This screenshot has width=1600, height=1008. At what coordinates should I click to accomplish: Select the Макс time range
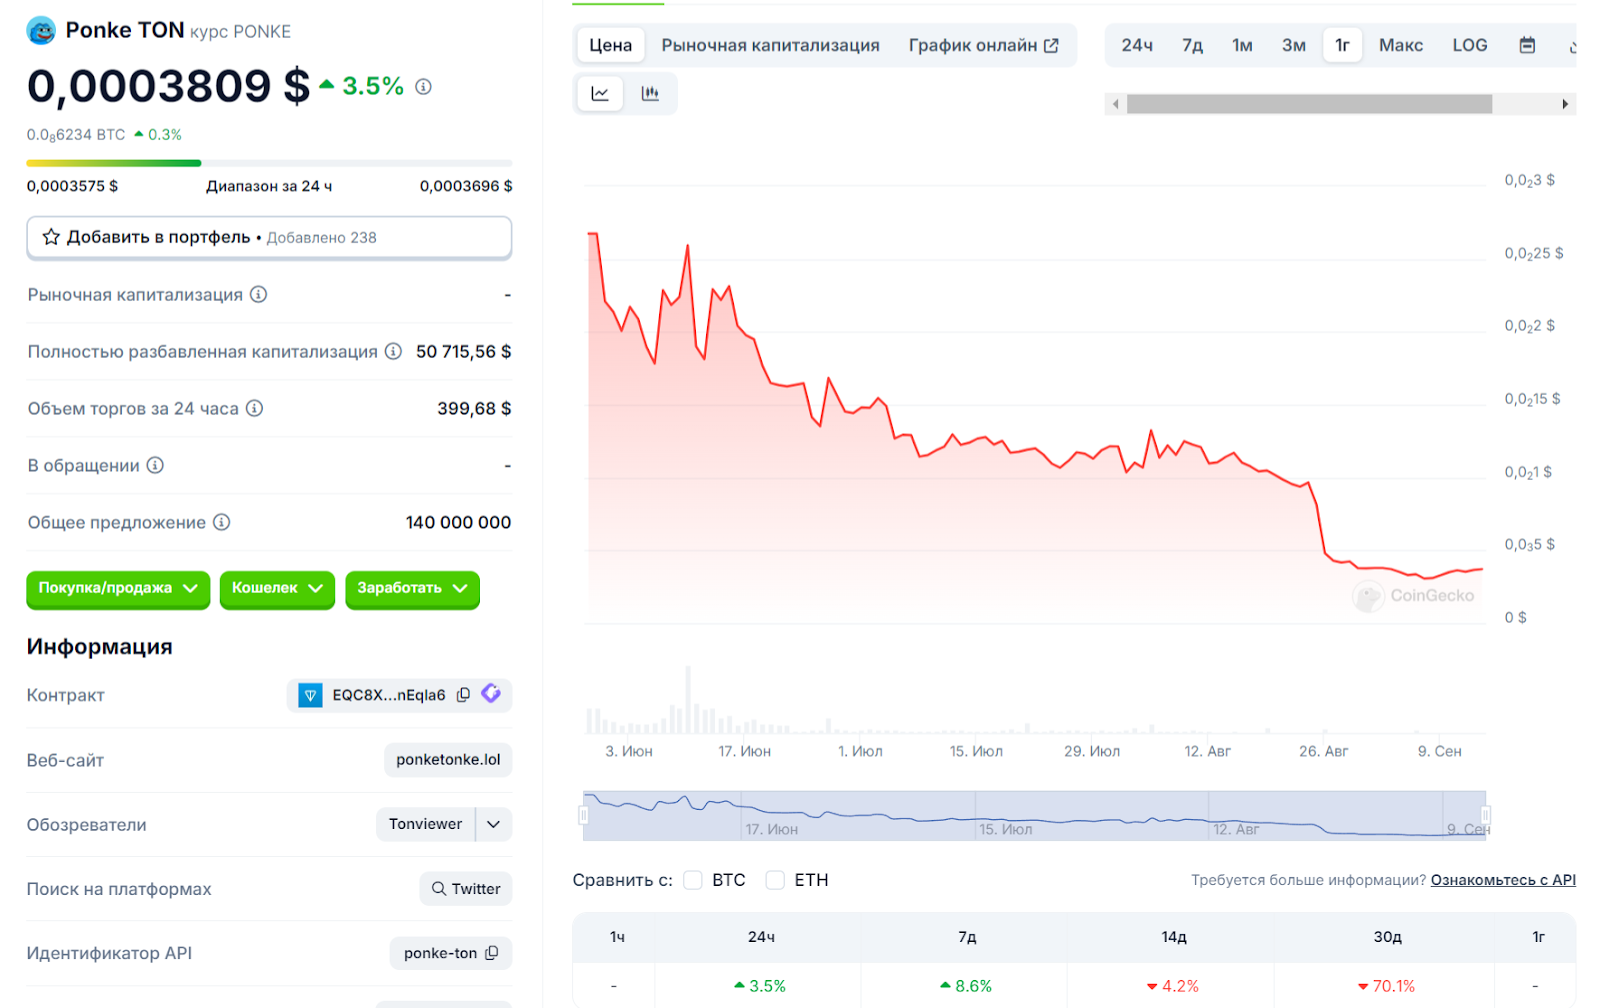(1401, 45)
